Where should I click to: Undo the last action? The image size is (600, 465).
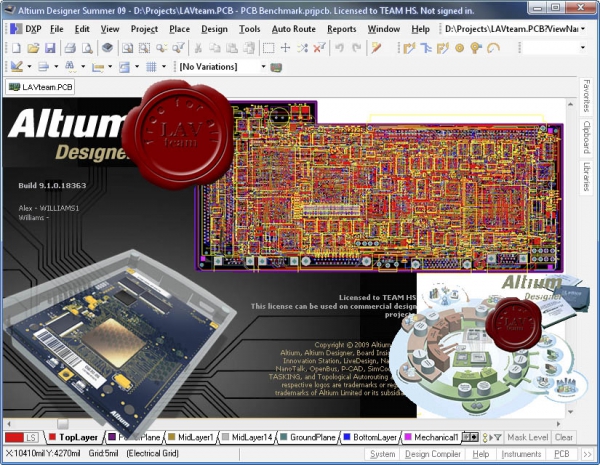pos(339,48)
